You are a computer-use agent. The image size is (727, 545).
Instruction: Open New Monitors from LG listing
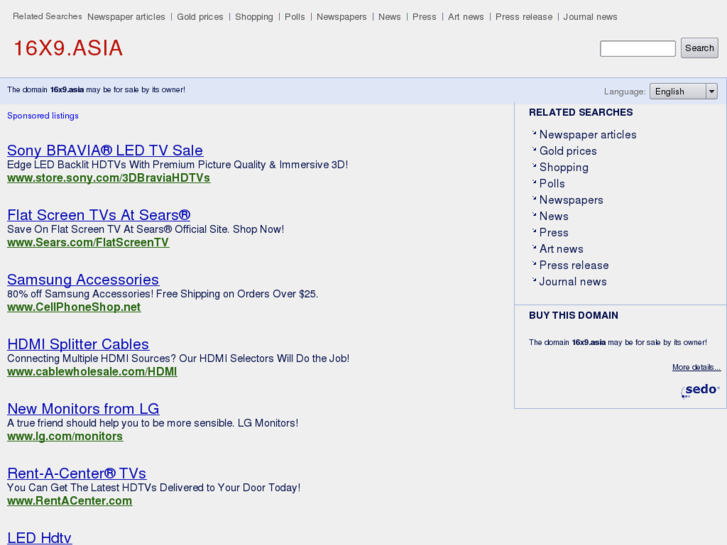click(83, 408)
